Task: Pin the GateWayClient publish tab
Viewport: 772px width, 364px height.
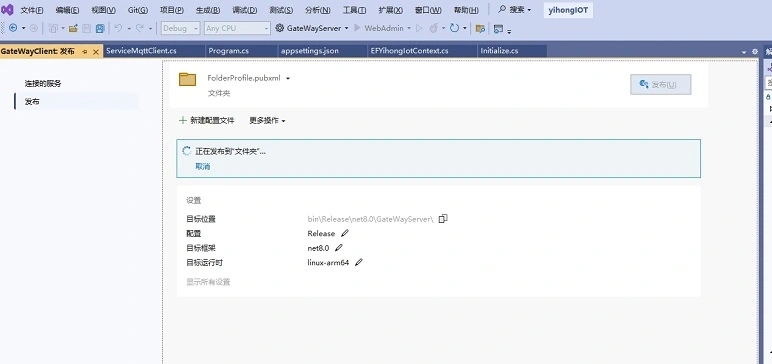Action: [x=85, y=52]
